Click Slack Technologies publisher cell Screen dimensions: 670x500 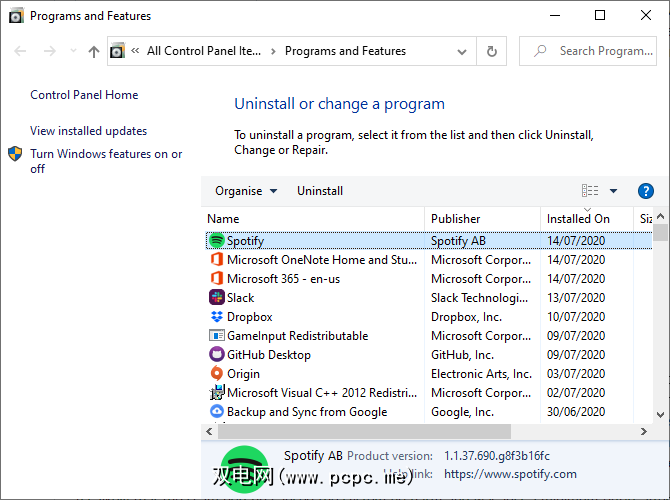pos(479,298)
